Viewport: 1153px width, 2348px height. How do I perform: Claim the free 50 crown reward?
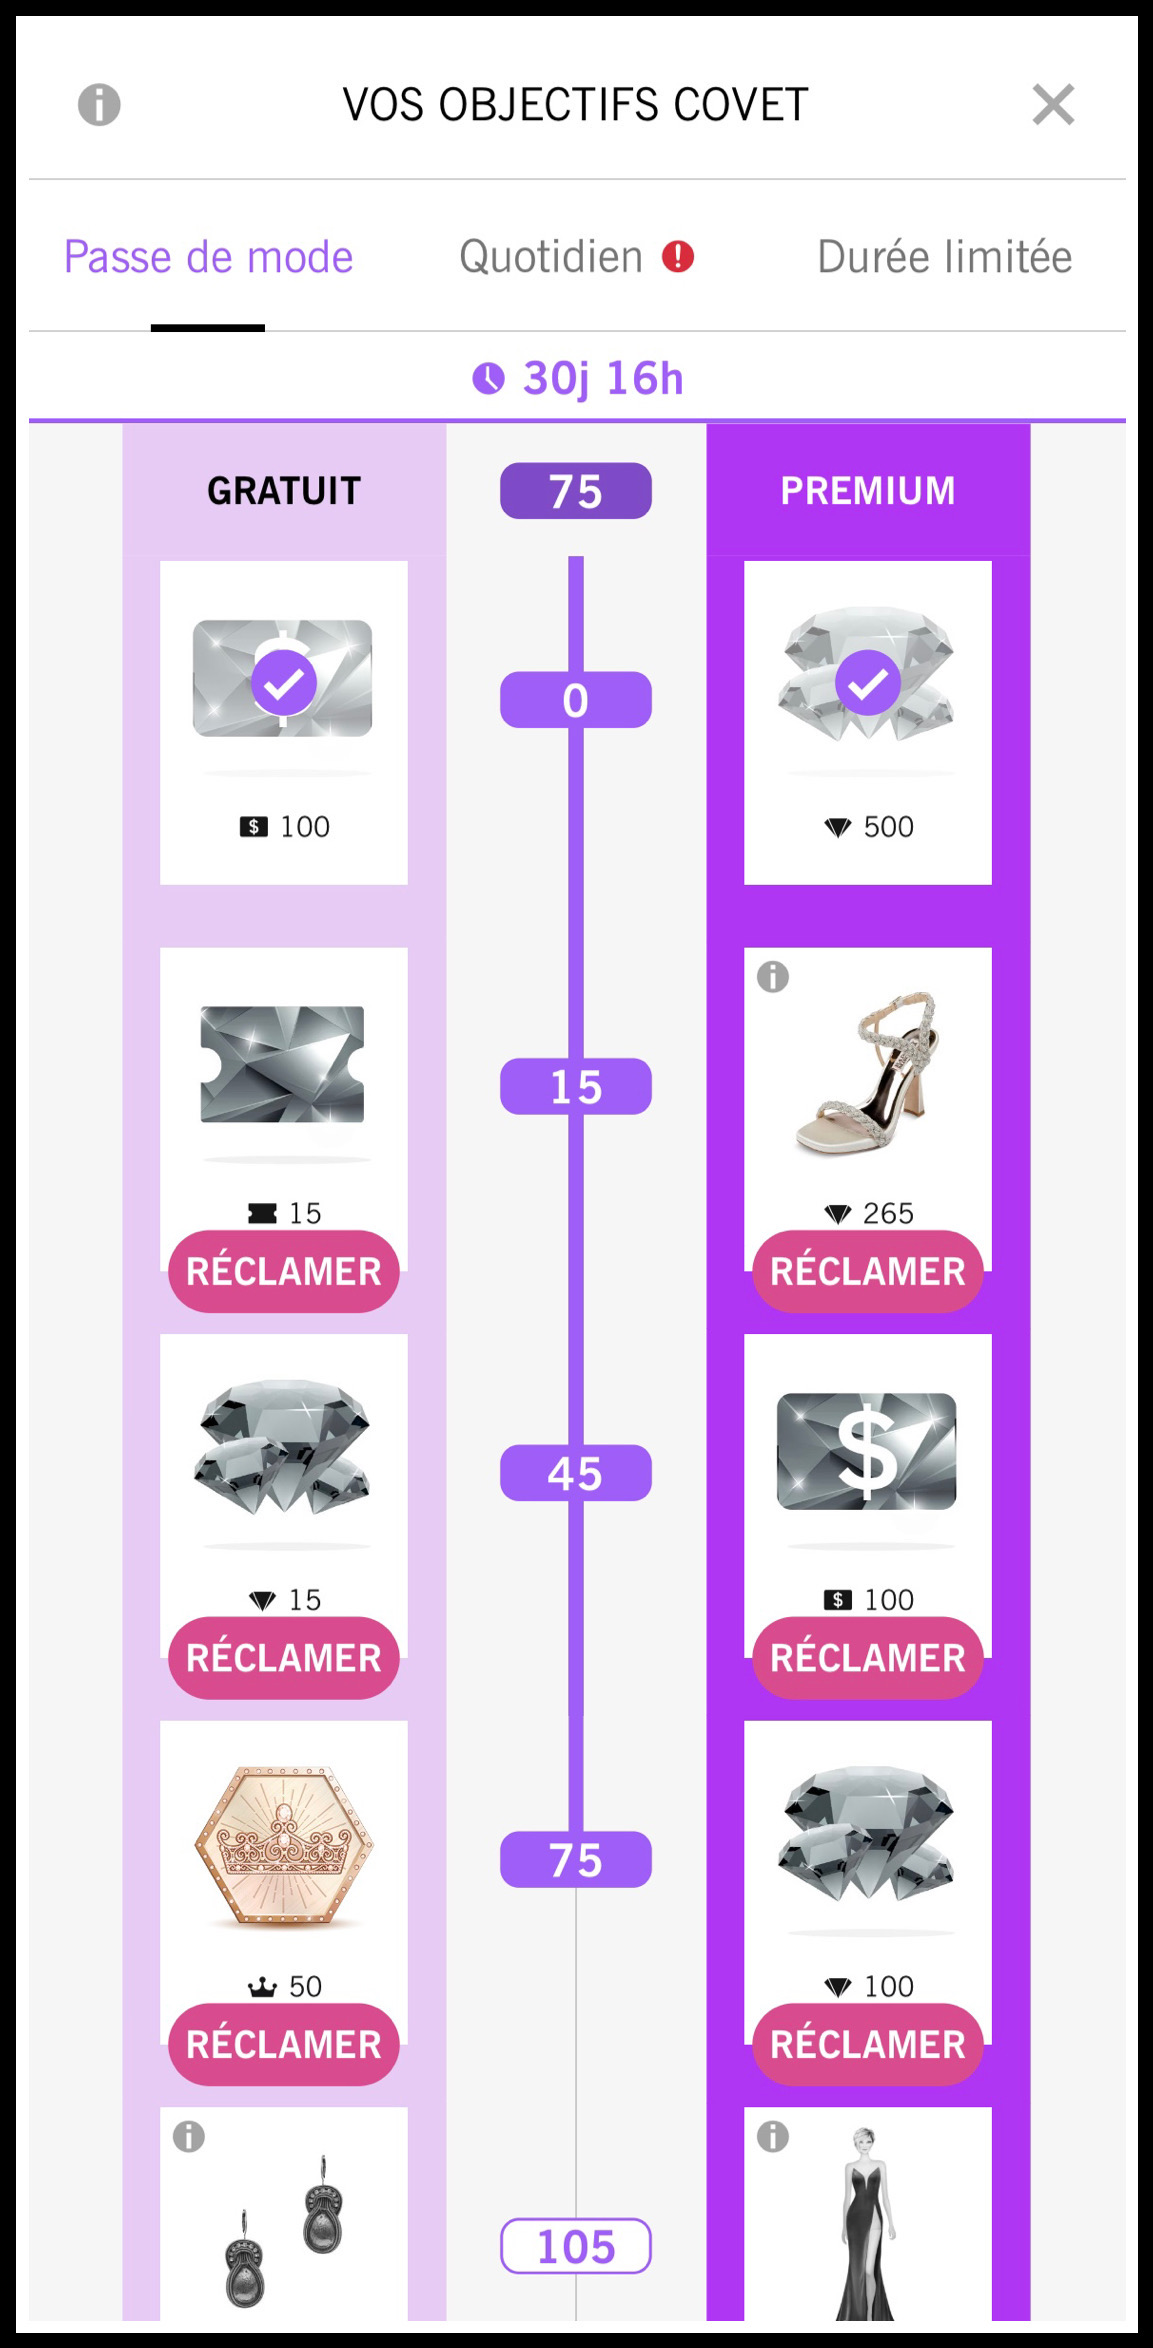click(284, 2044)
